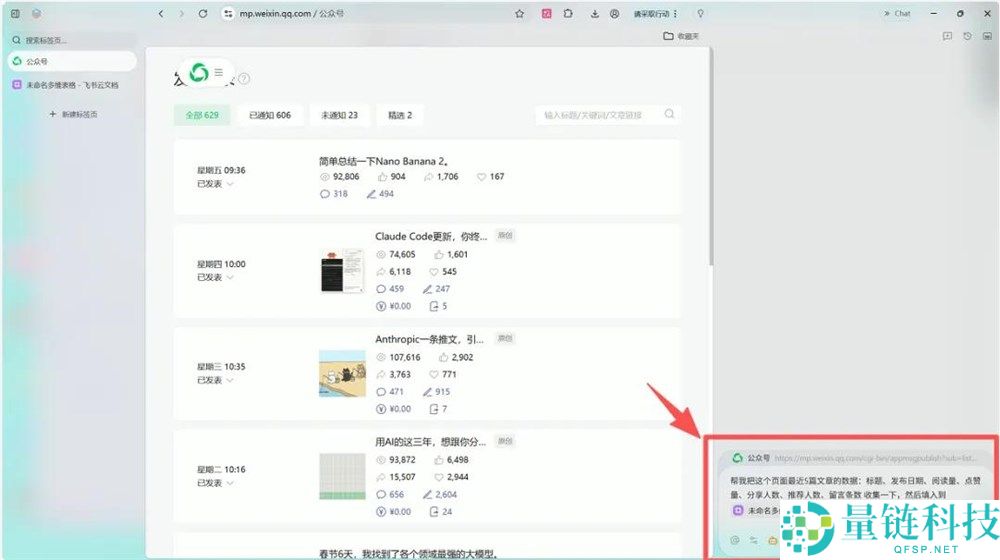Click the view count 107,616

coord(405,357)
